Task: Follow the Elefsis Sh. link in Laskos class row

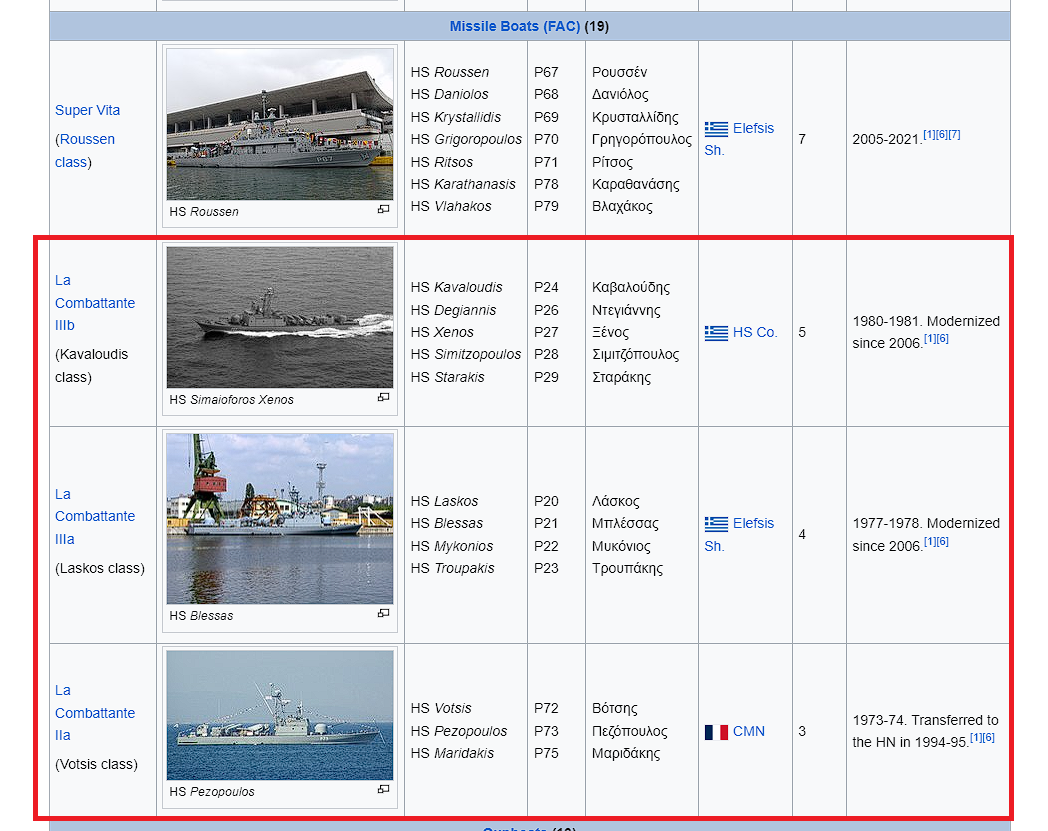Action: coord(739,534)
